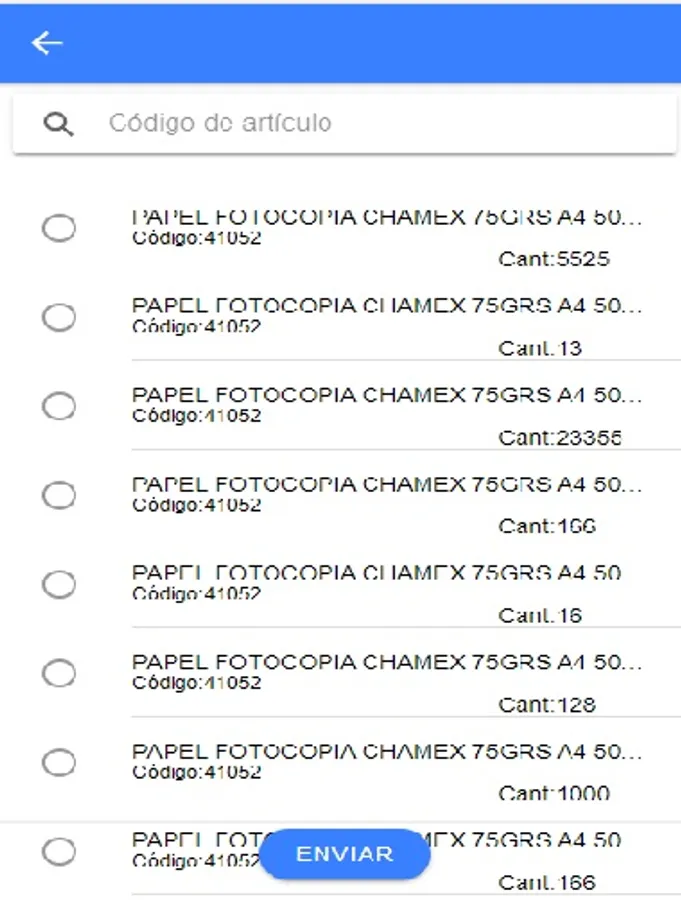Select radio button for the Cant:128 row
The image size is (681, 900).
point(59,674)
